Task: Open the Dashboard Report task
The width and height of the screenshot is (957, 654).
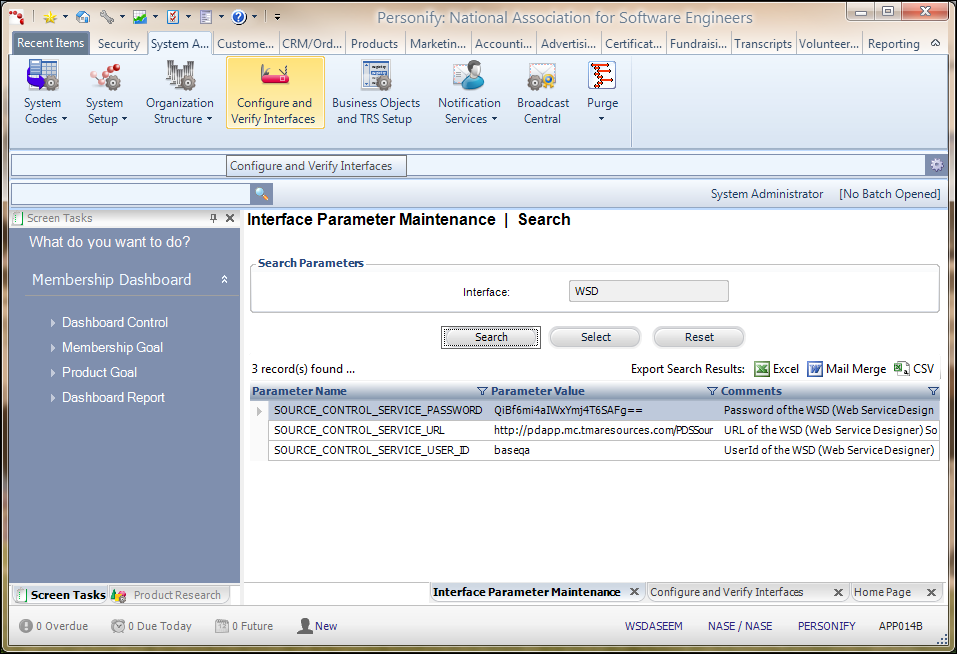Action: tap(113, 397)
